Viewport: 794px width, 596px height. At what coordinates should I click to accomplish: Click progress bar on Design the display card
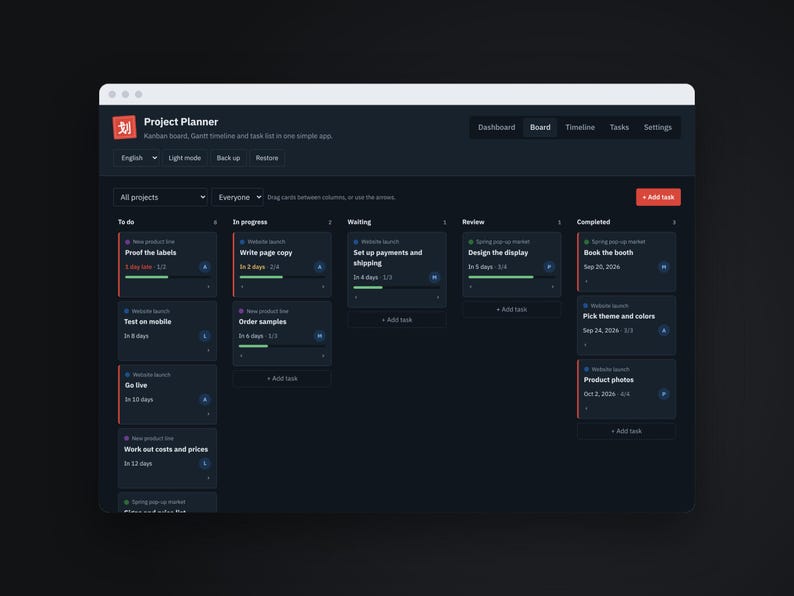[x=511, y=277]
